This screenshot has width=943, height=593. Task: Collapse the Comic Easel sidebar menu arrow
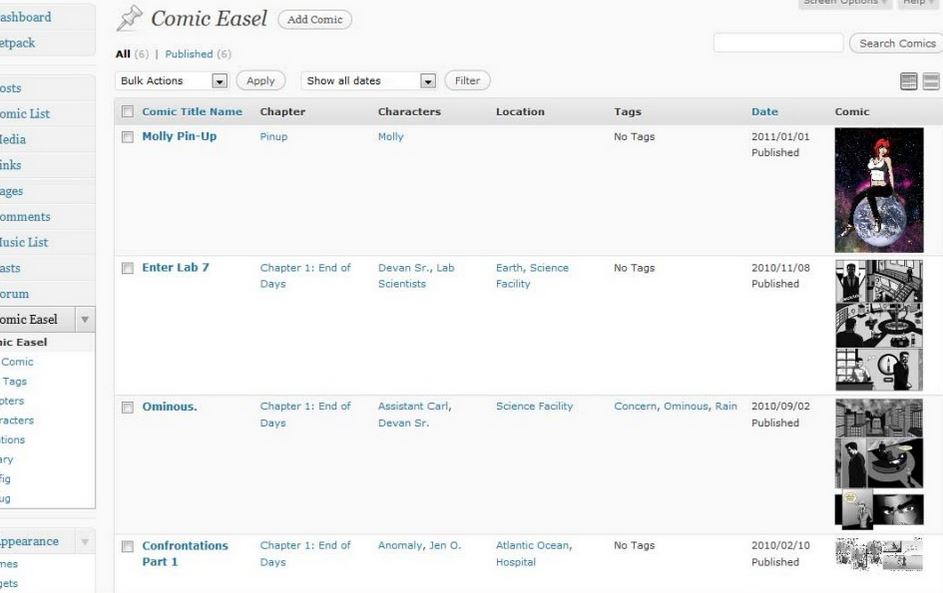pyautogui.click(x=85, y=319)
